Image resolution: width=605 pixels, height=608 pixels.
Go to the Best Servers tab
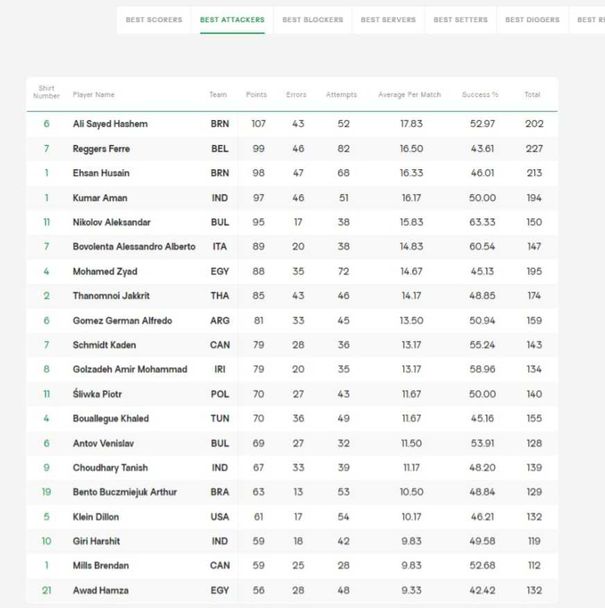pyautogui.click(x=389, y=20)
